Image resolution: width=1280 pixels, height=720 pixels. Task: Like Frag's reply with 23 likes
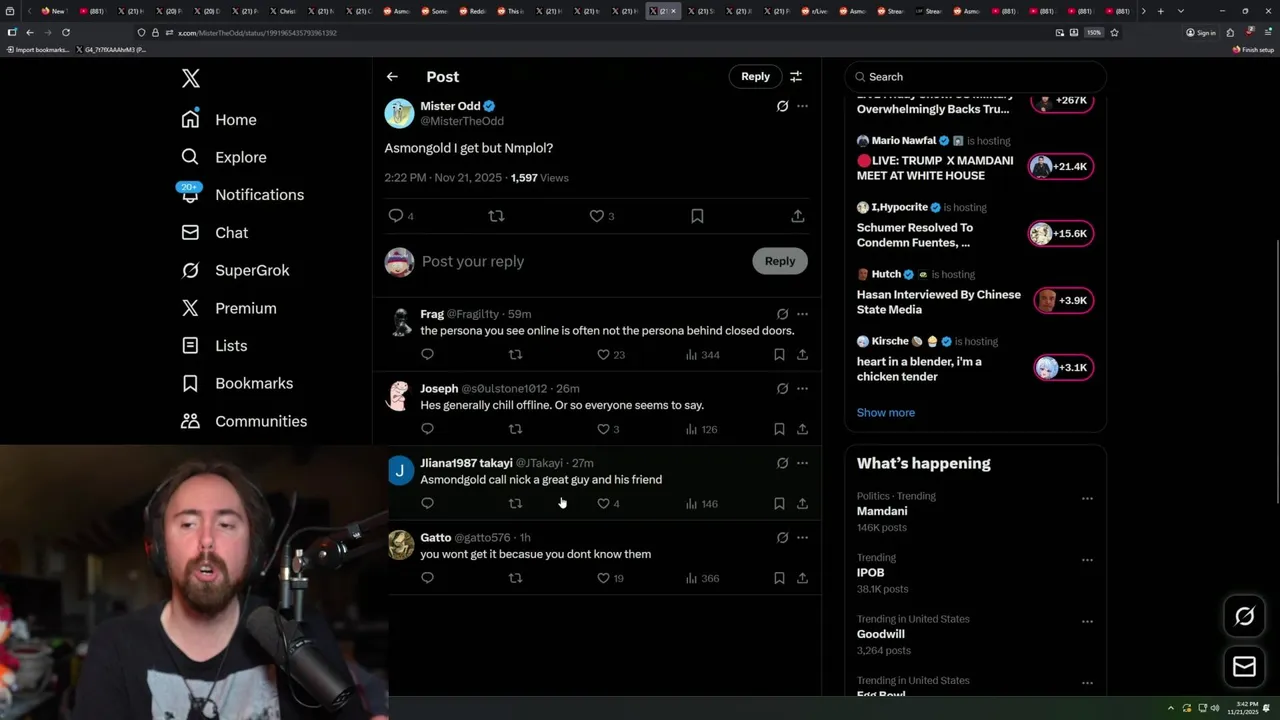603,354
